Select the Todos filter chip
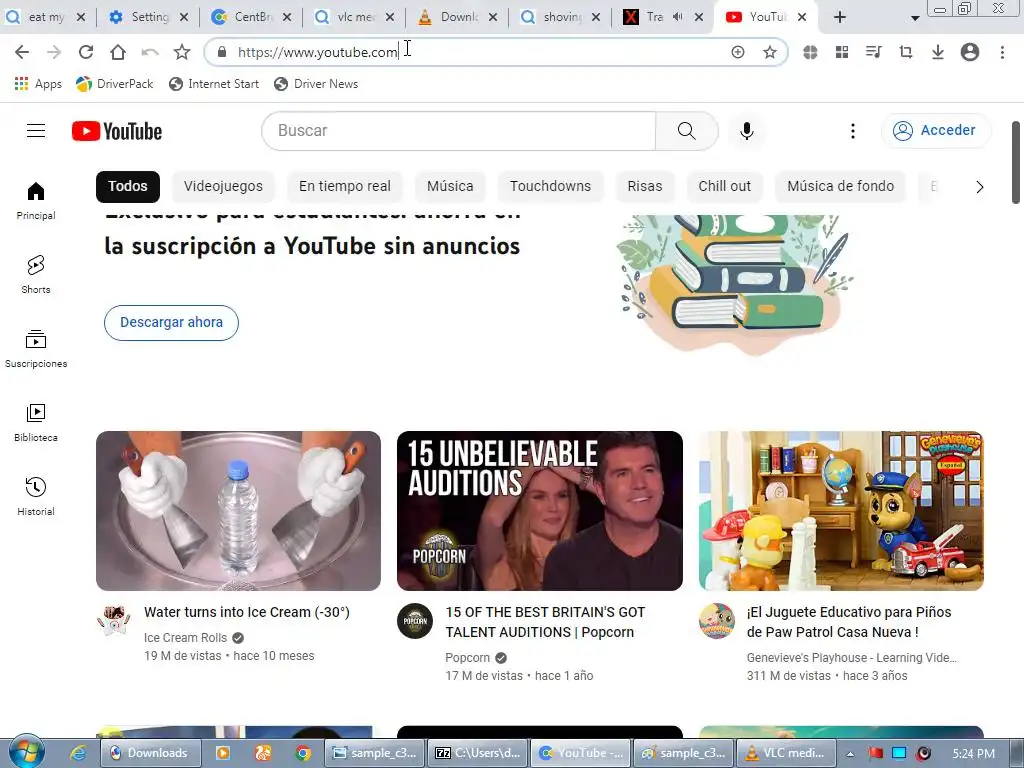 pyautogui.click(x=127, y=186)
